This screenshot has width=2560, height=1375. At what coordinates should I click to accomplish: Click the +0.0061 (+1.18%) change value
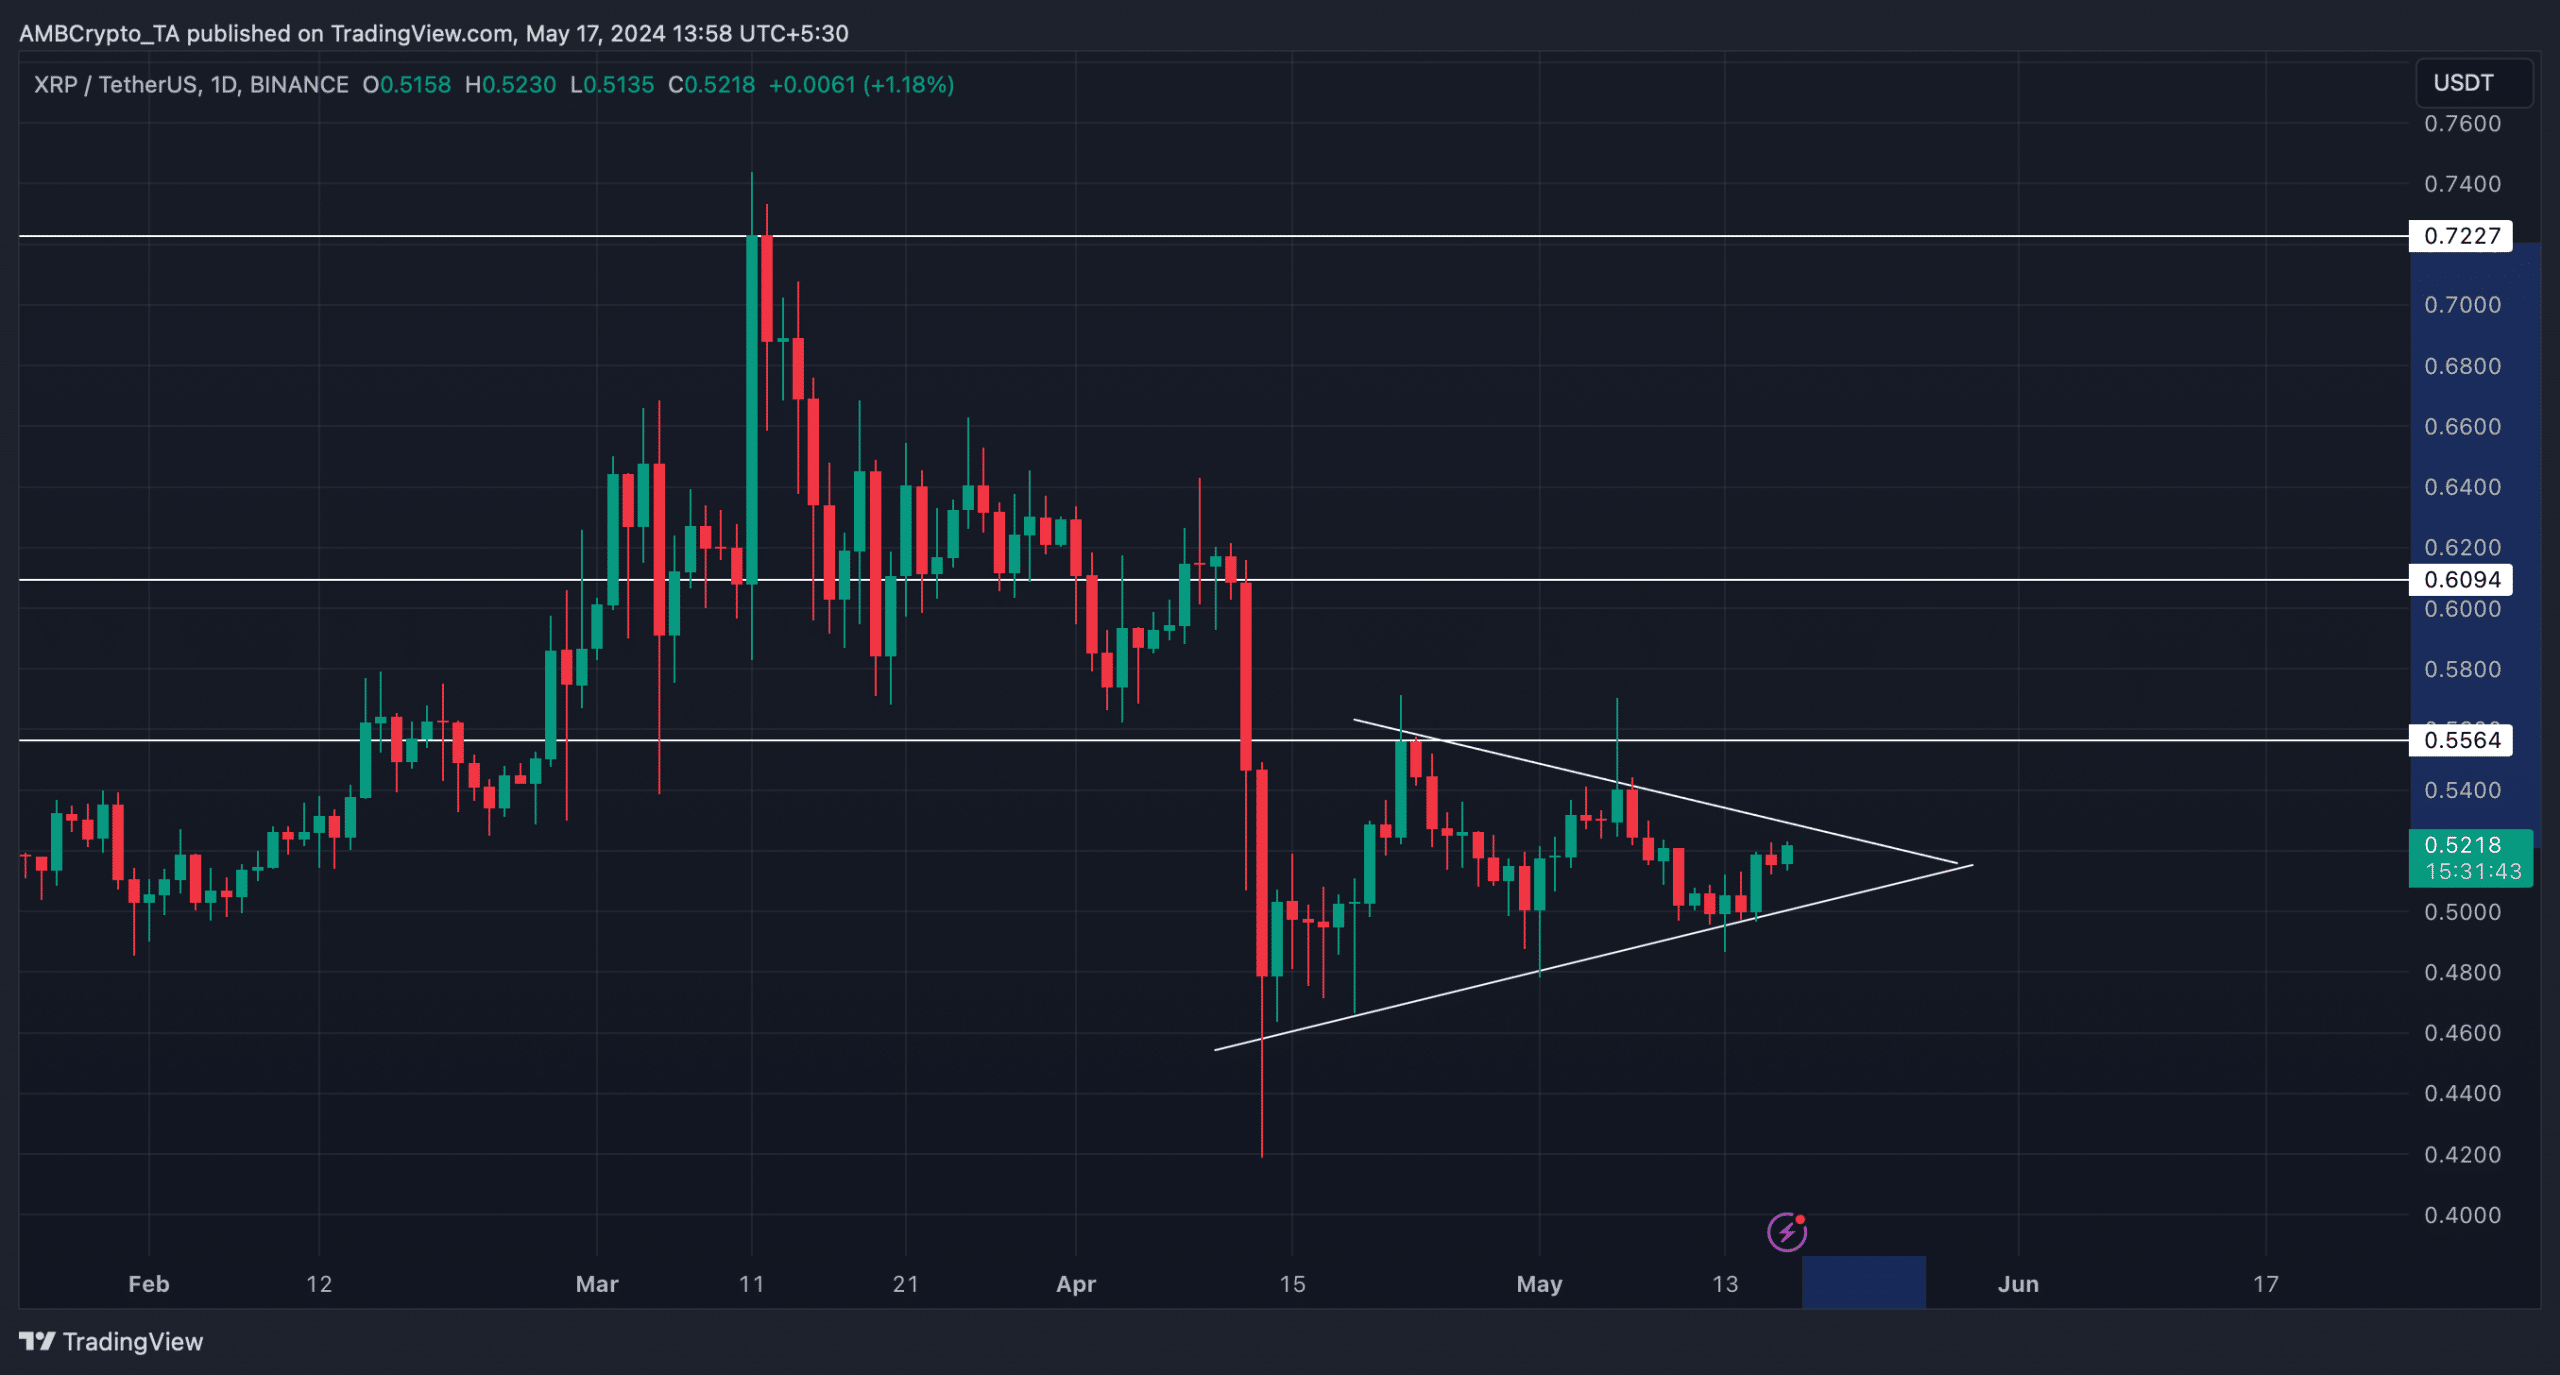tap(861, 85)
